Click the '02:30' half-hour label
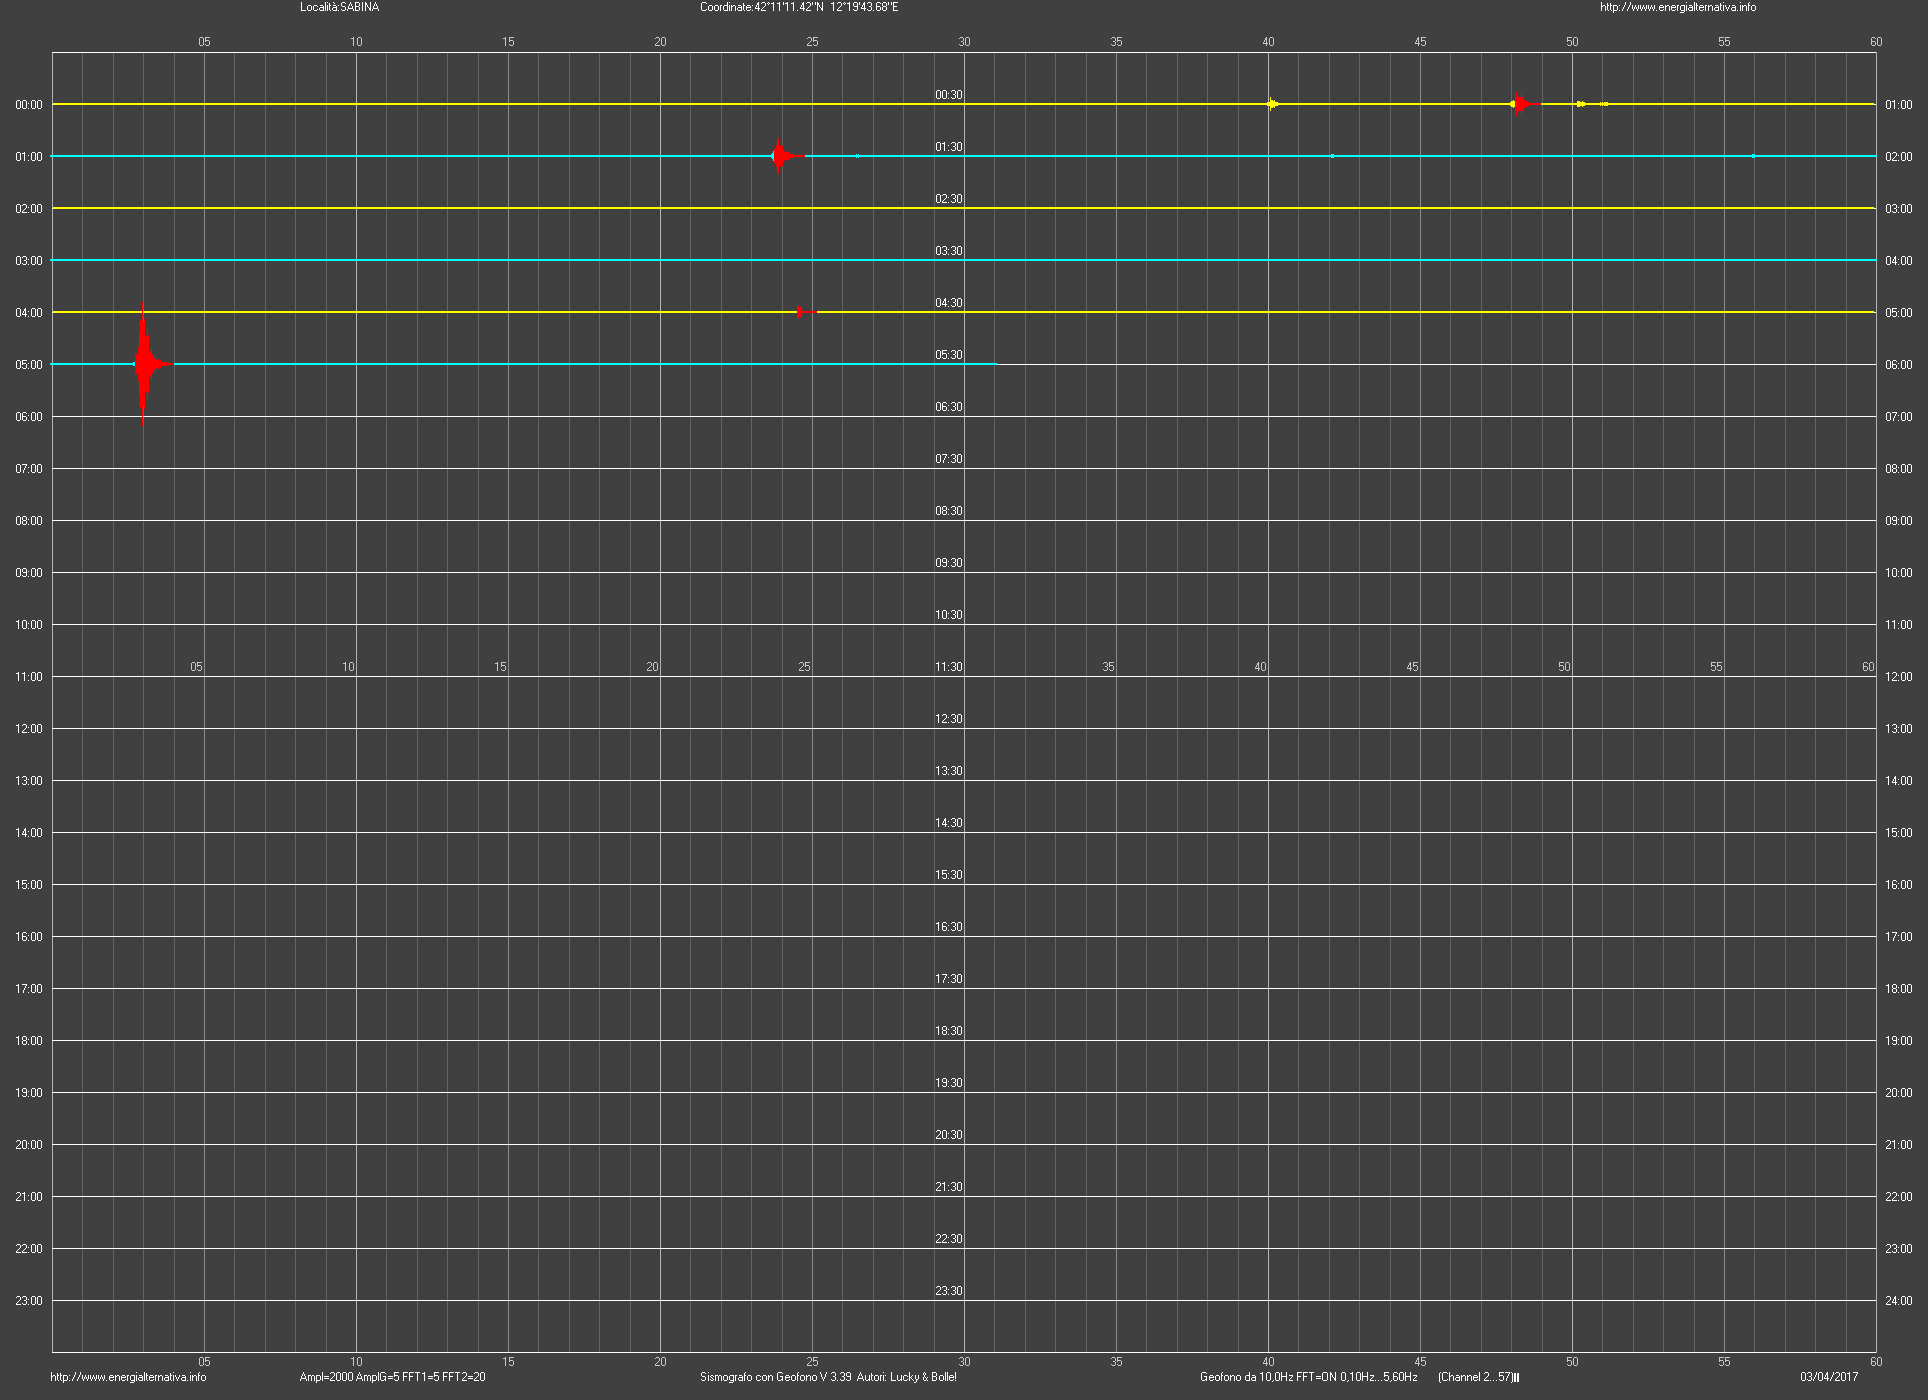This screenshot has height=1400, width=1928. click(949, 199)
